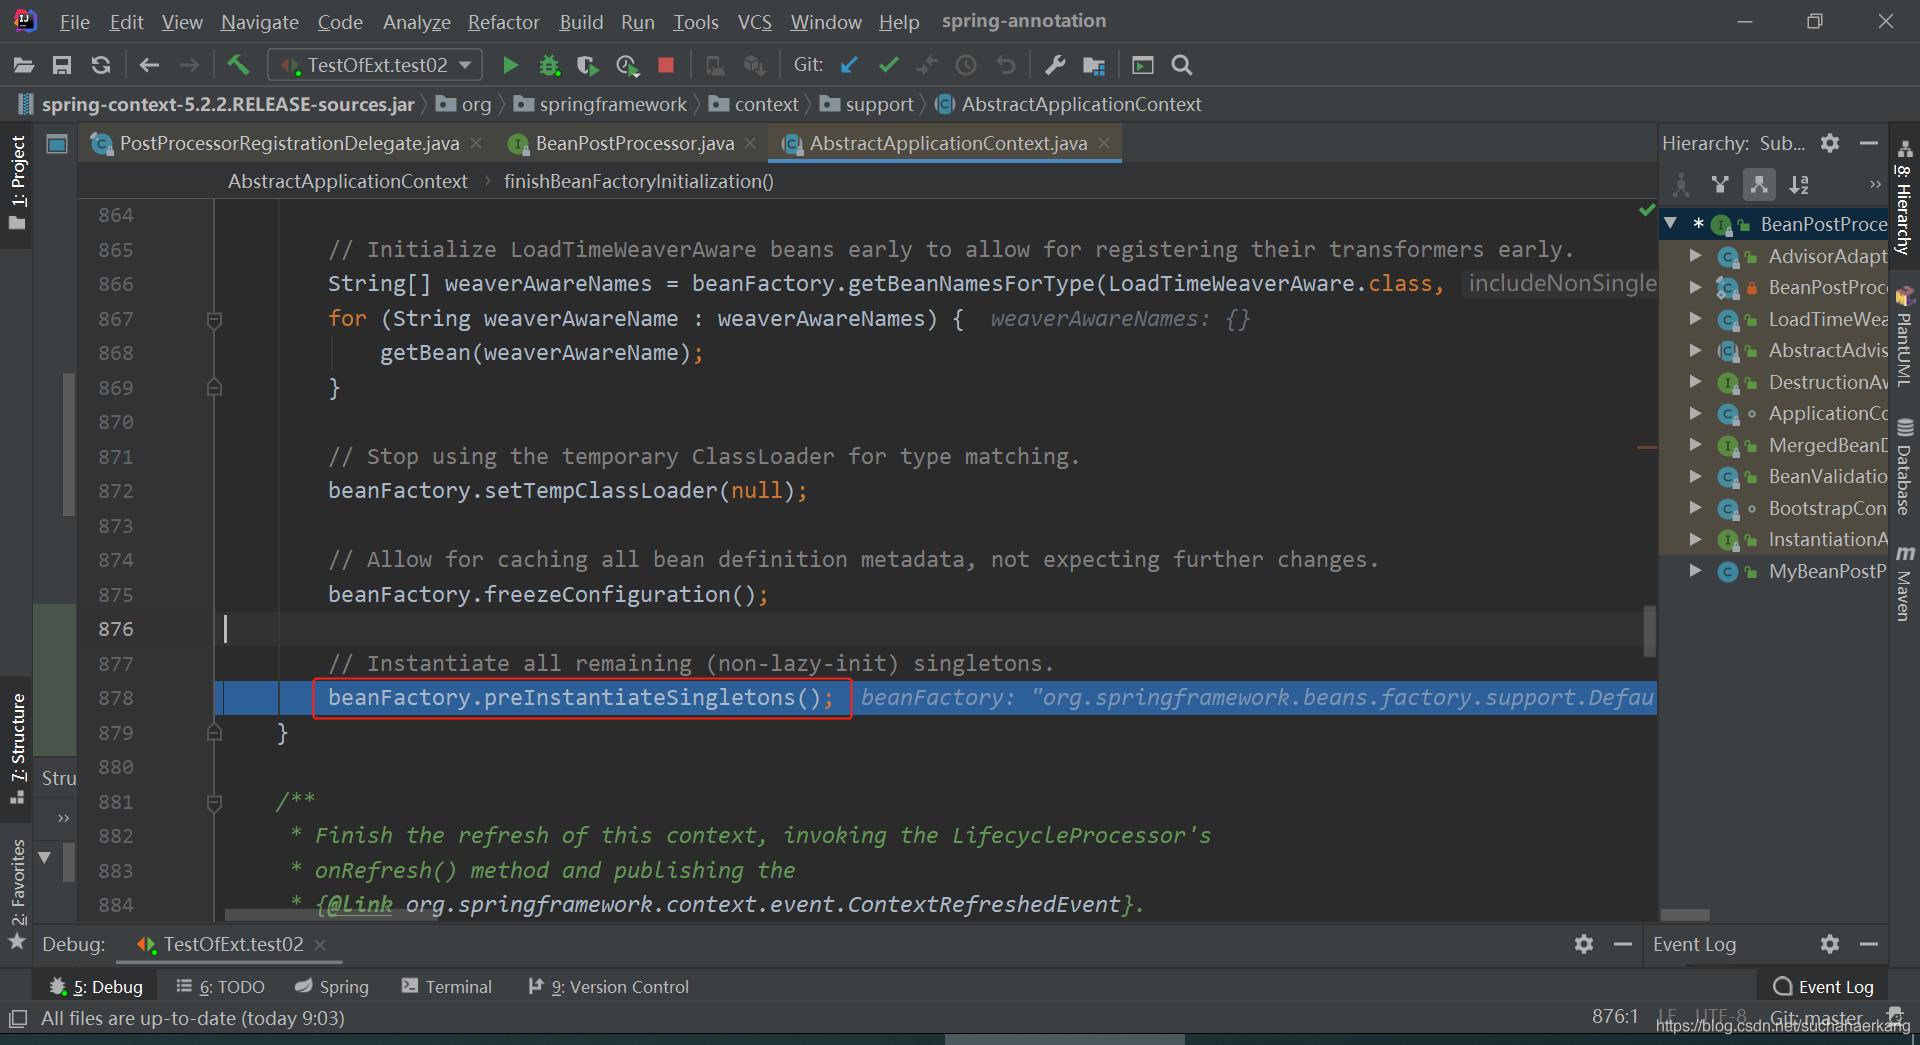
Task: Open TestOfExt.test02 run configuration dropdown
Action: [375, 65]
